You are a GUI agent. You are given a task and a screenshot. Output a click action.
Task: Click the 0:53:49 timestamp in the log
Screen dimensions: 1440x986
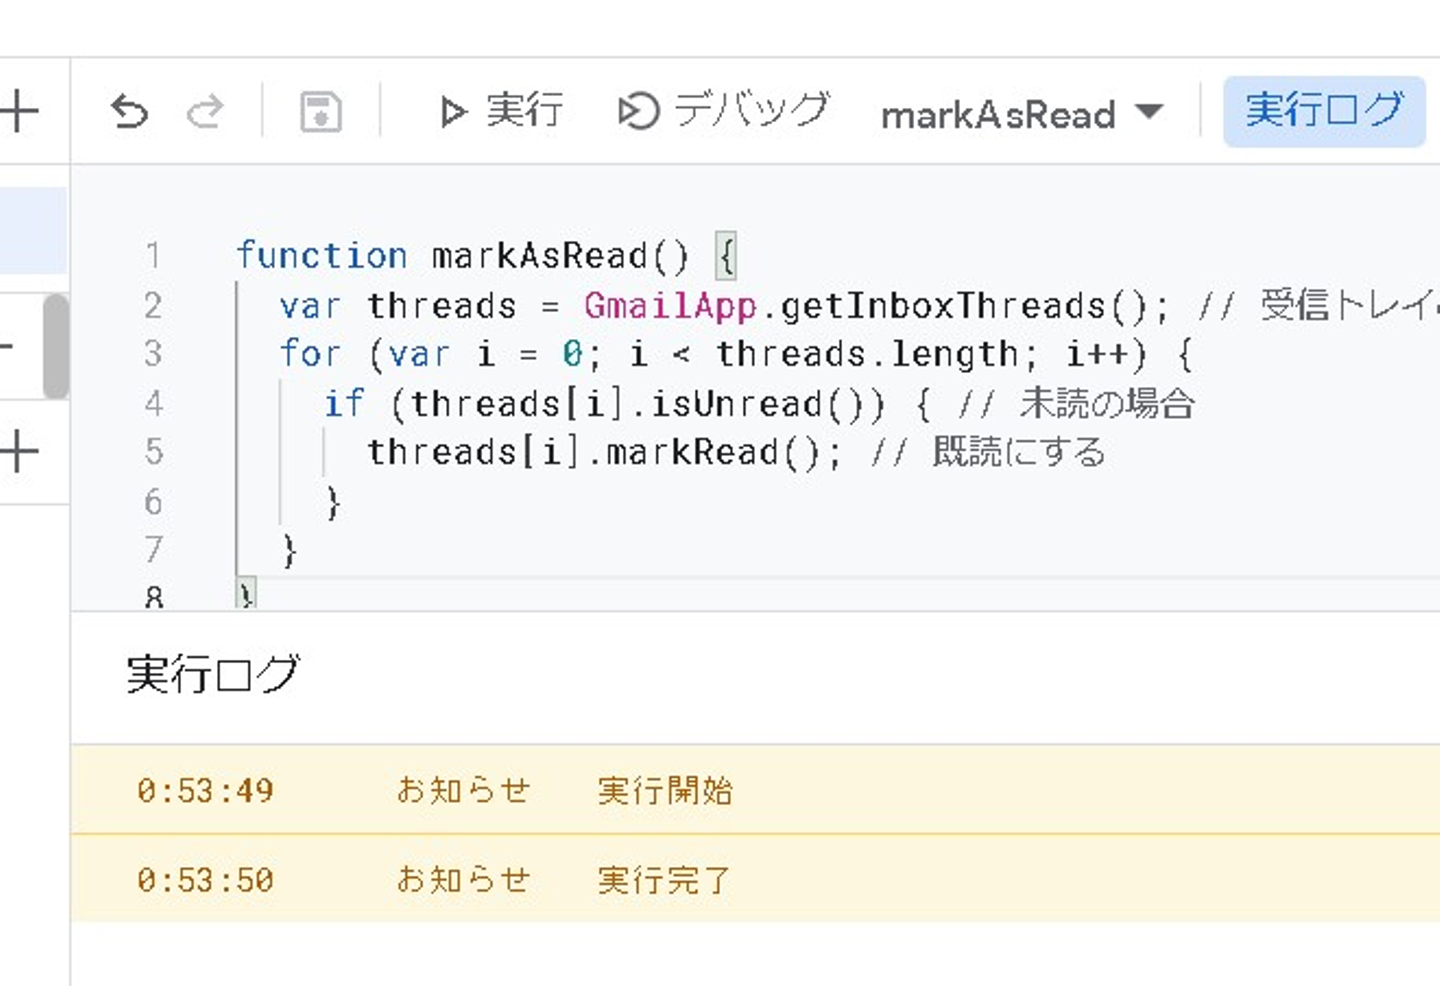pyautogui.click(x=205, y=791)
